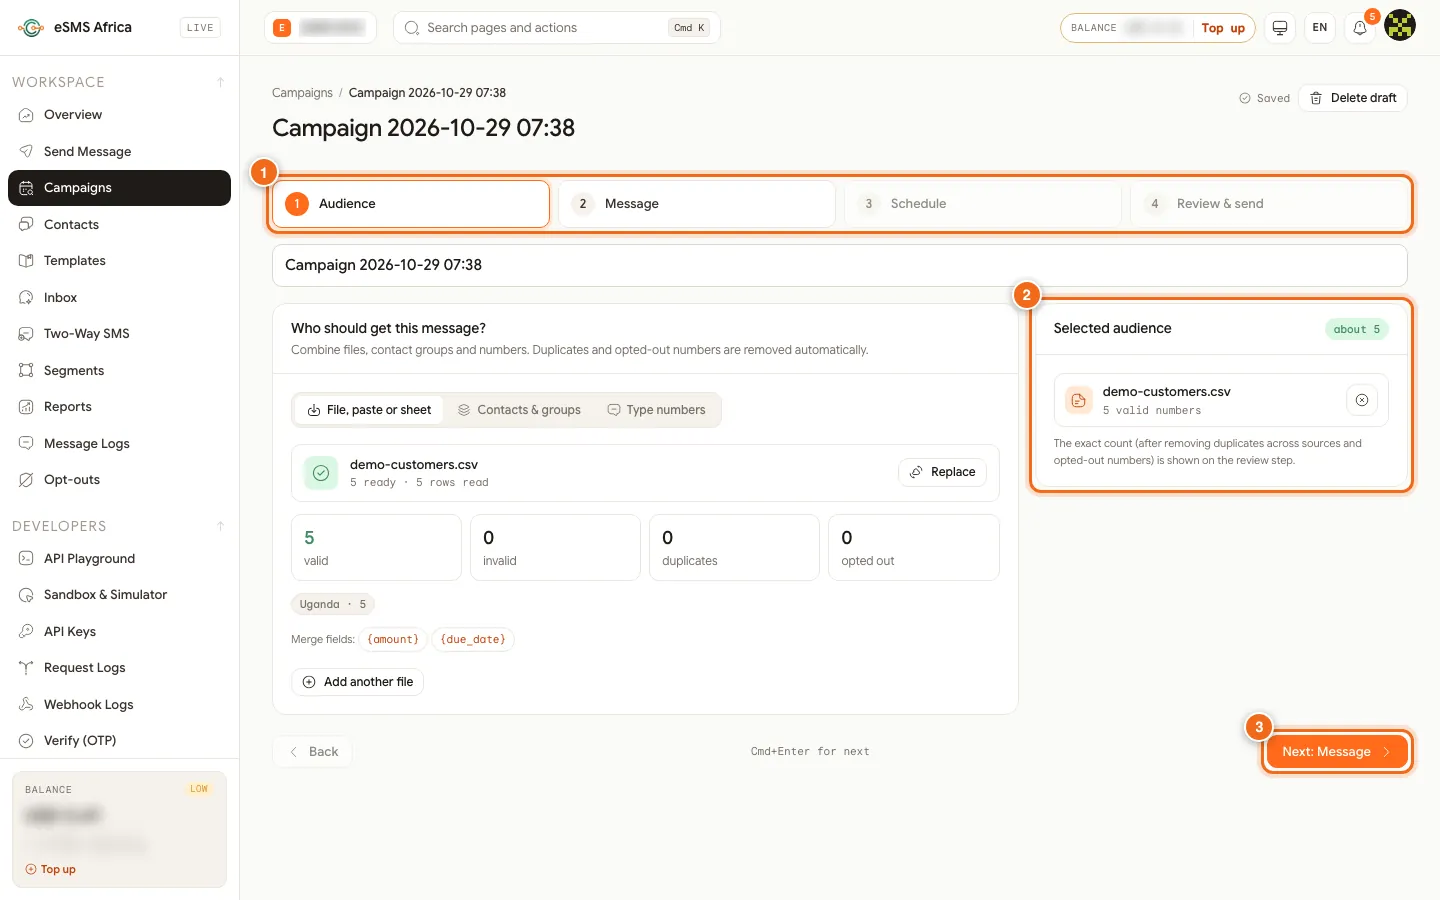The width and height of the screenshot is (1440, 900).
Task: Click the API Keys key icon
Action: [x=26, y=631]
